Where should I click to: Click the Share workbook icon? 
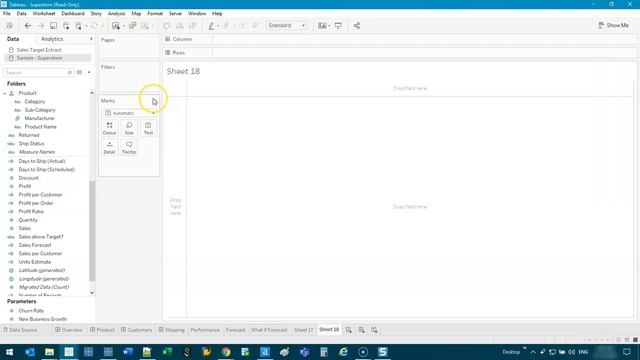tap(357, 26)
